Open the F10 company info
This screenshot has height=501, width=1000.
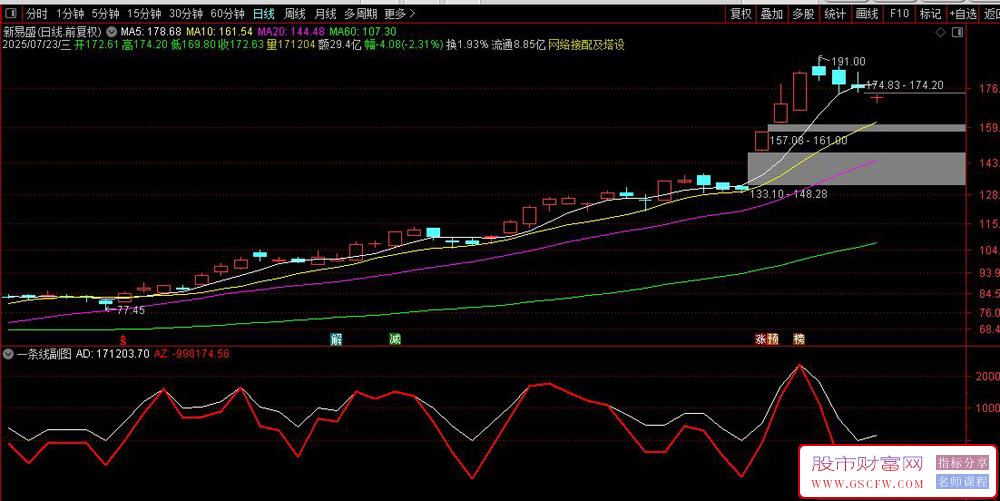tap(899, 13)
